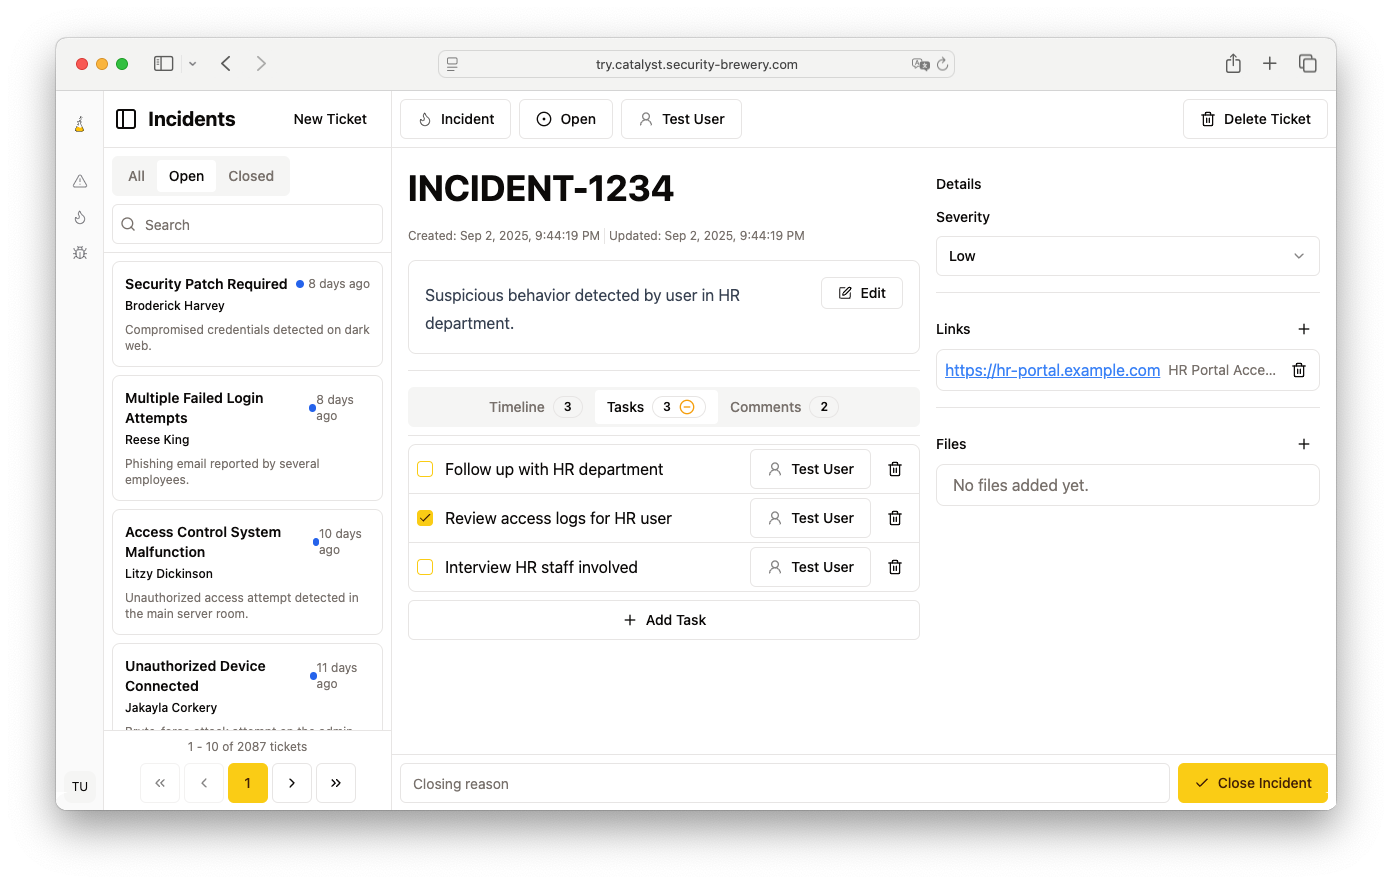Select the Closed filter tab
1392x884 pixels.
[x=251, y=175]
